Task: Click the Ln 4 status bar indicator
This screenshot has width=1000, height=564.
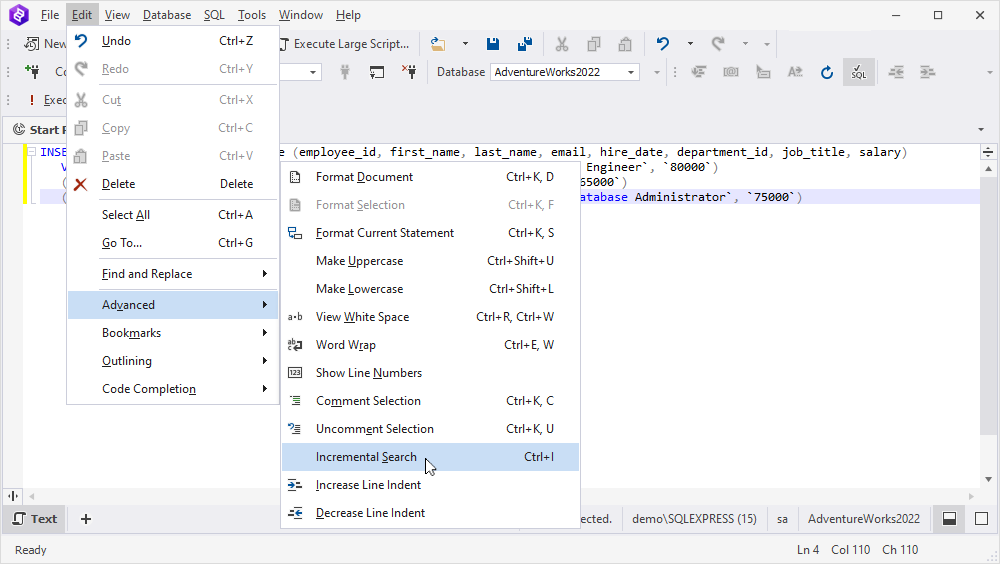Action: [807, 549]
